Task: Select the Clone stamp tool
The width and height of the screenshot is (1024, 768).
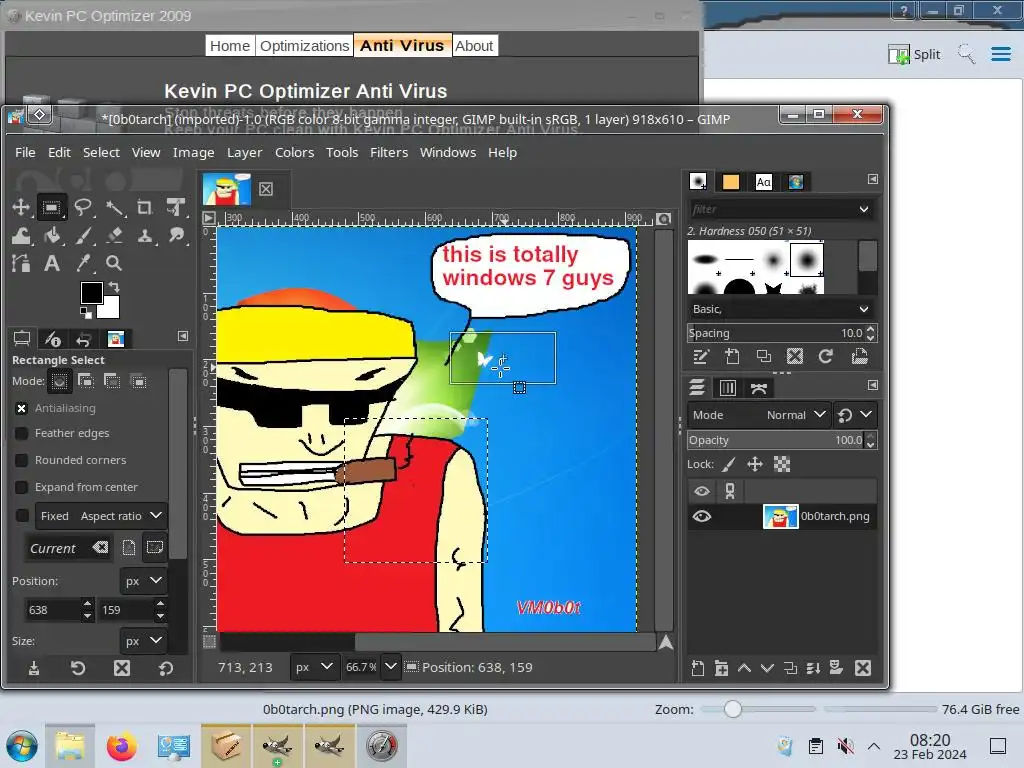Action: coord(145,236)
